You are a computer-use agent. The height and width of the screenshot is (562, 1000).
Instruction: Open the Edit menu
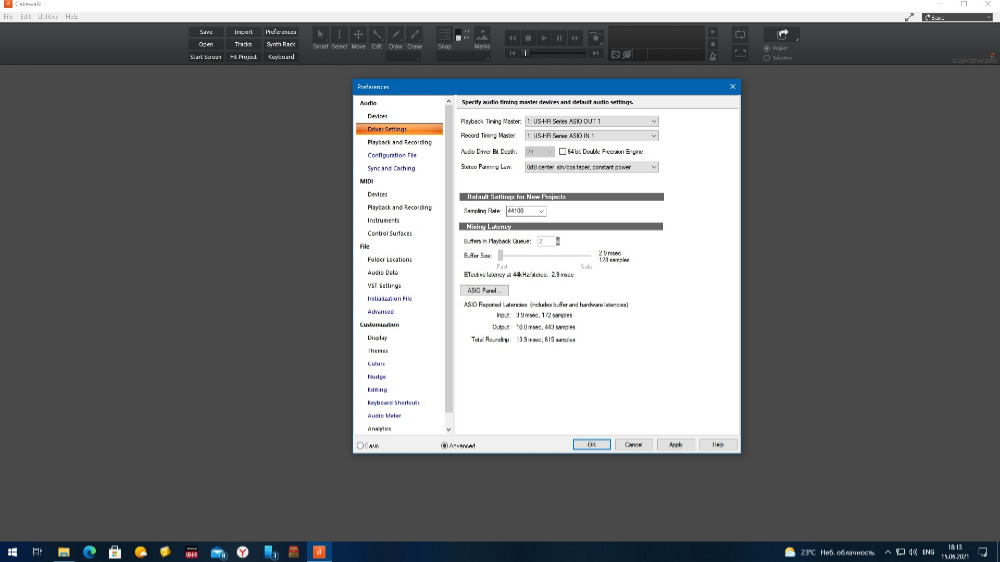pos(26,17)
